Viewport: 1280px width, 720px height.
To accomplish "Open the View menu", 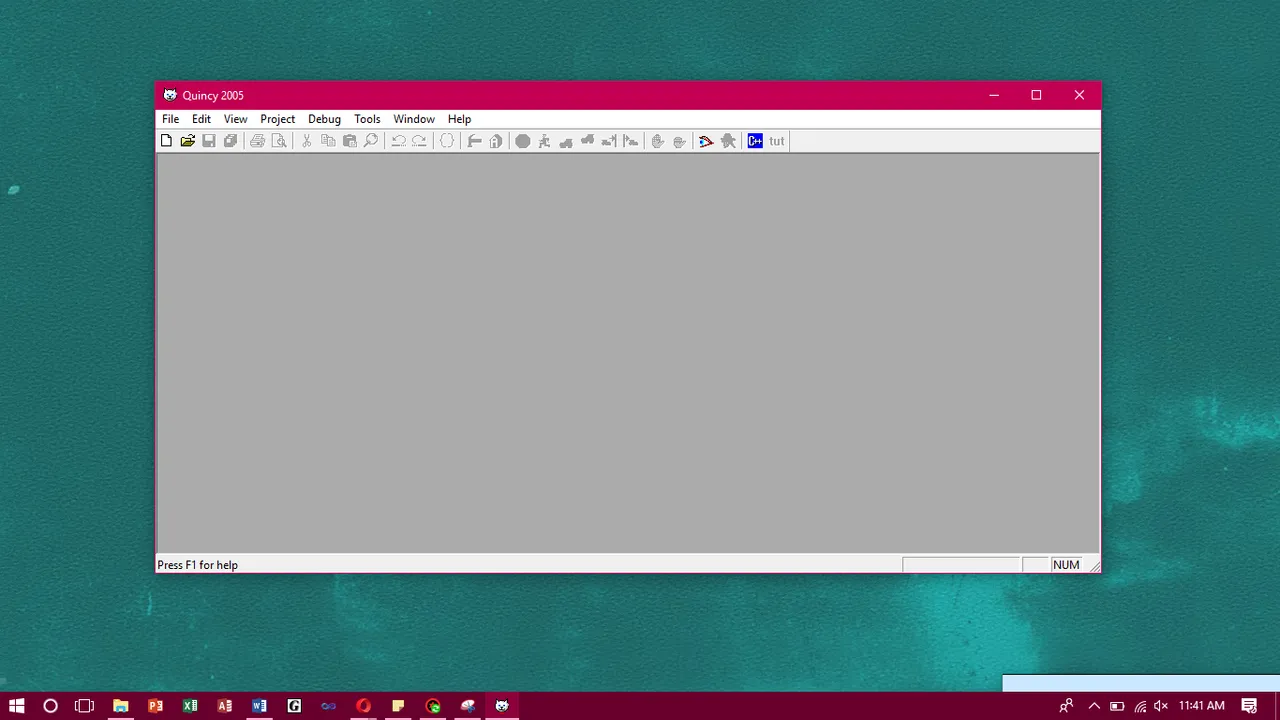I will tap(235, 119).
